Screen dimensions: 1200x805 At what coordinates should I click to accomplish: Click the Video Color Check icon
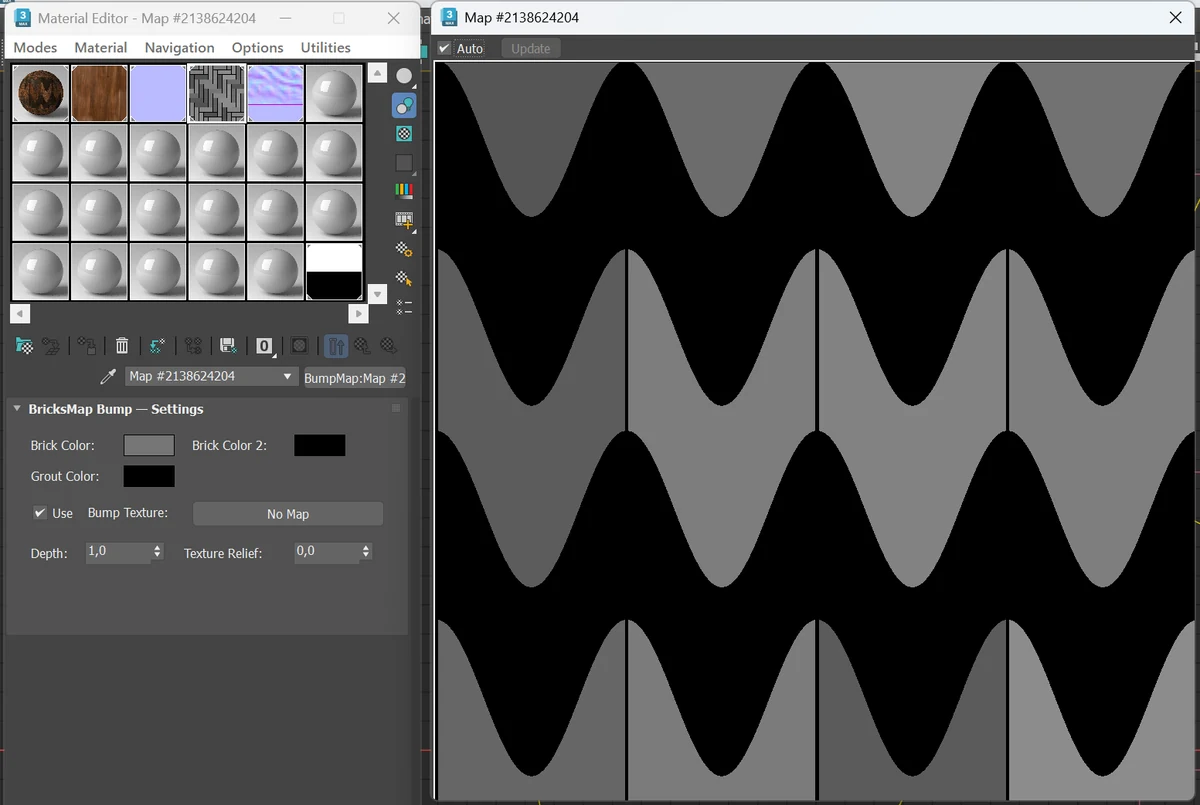[404, 191]
